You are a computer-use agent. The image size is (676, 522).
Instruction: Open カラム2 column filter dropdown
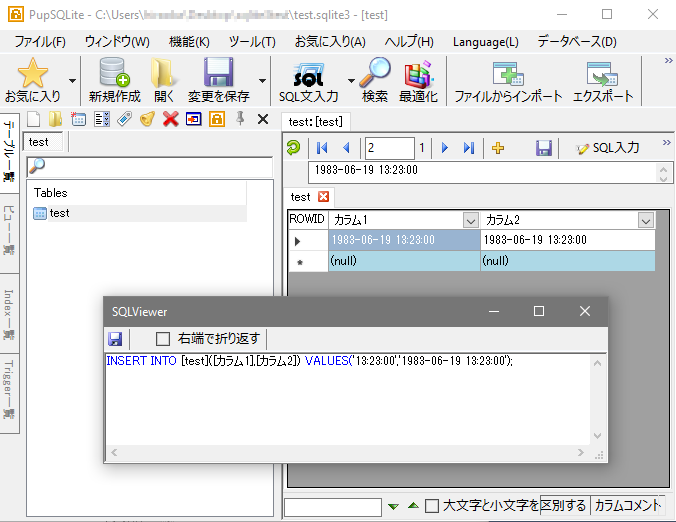tap(645, 221)
